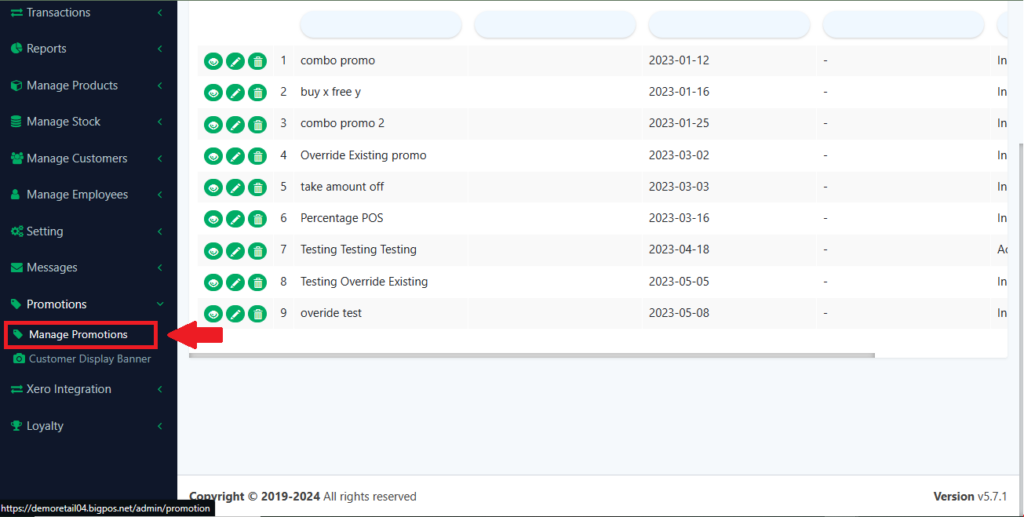Open Customer Display Banner submenu item
This screenshot has height=517, width=1024.
point(90,359)
